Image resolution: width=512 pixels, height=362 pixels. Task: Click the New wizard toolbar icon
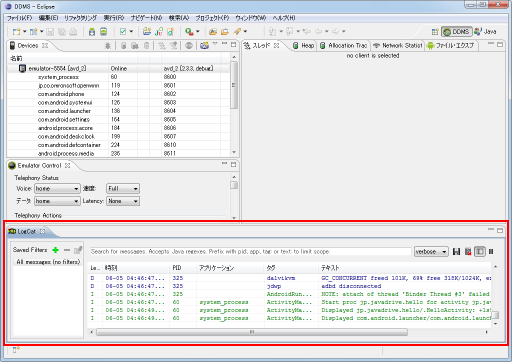coord(16,32)
